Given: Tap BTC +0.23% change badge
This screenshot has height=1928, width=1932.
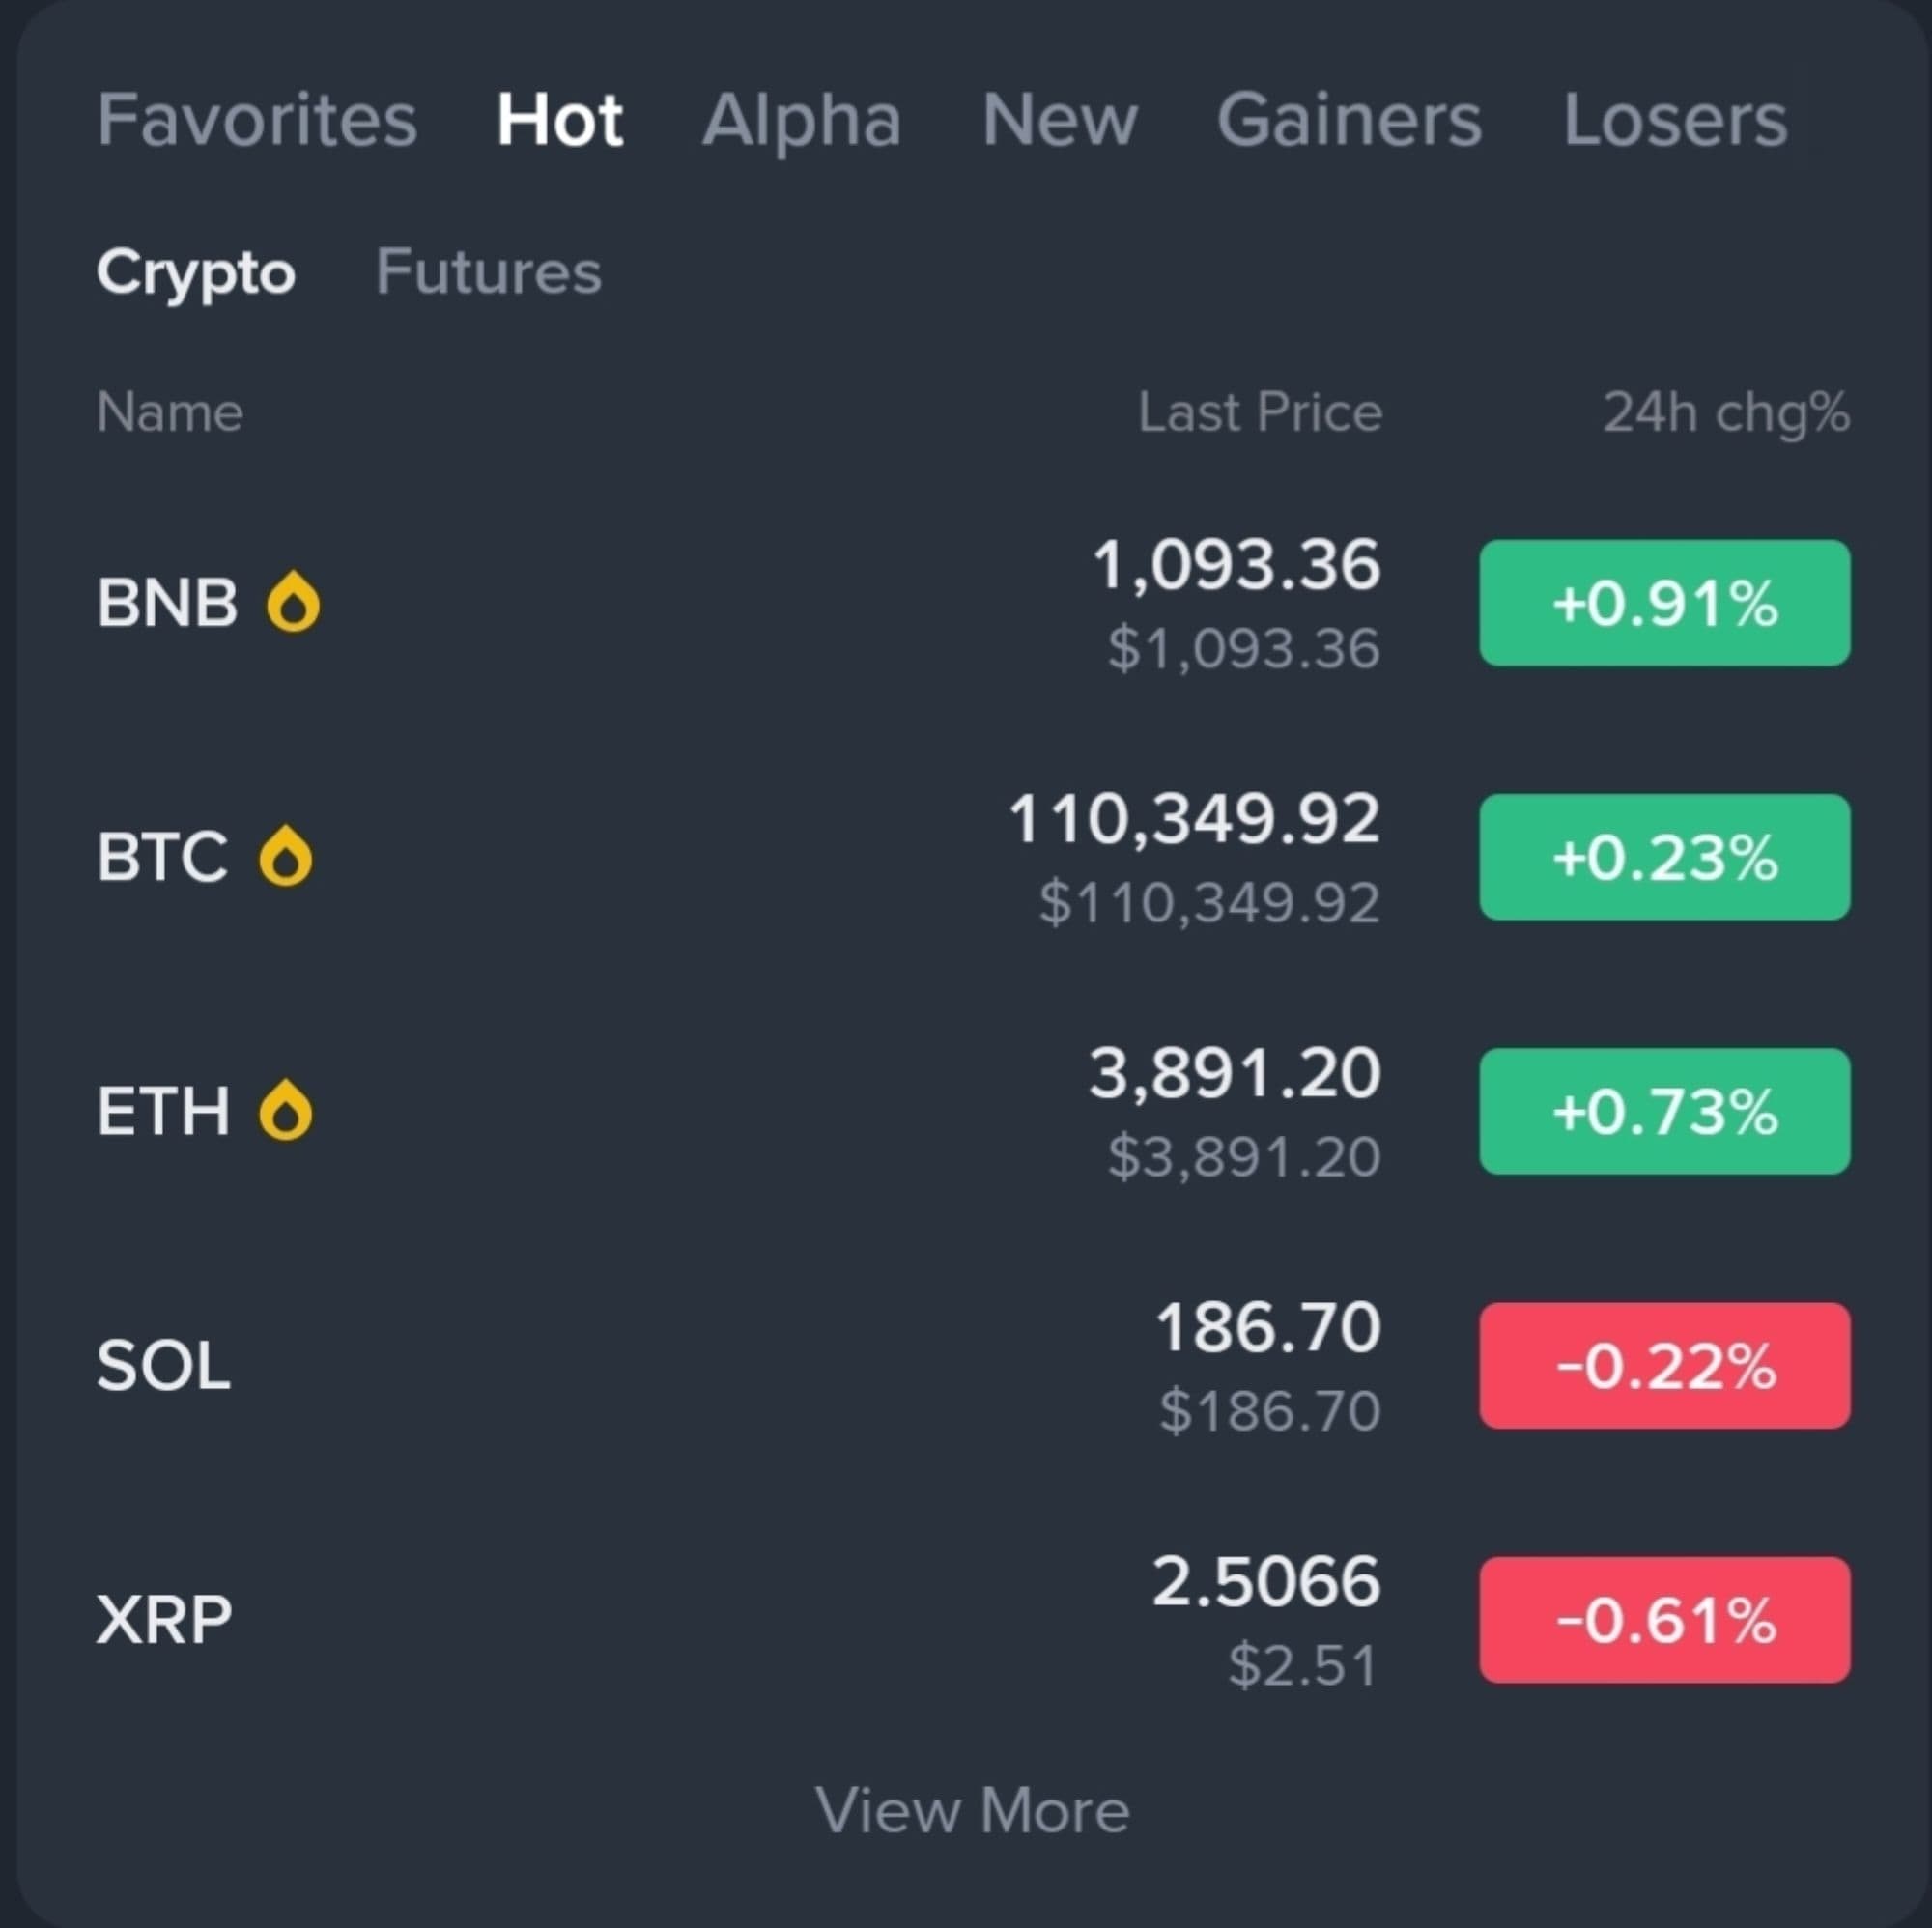Looking at the screenshot, I should tap(1664, 857).
